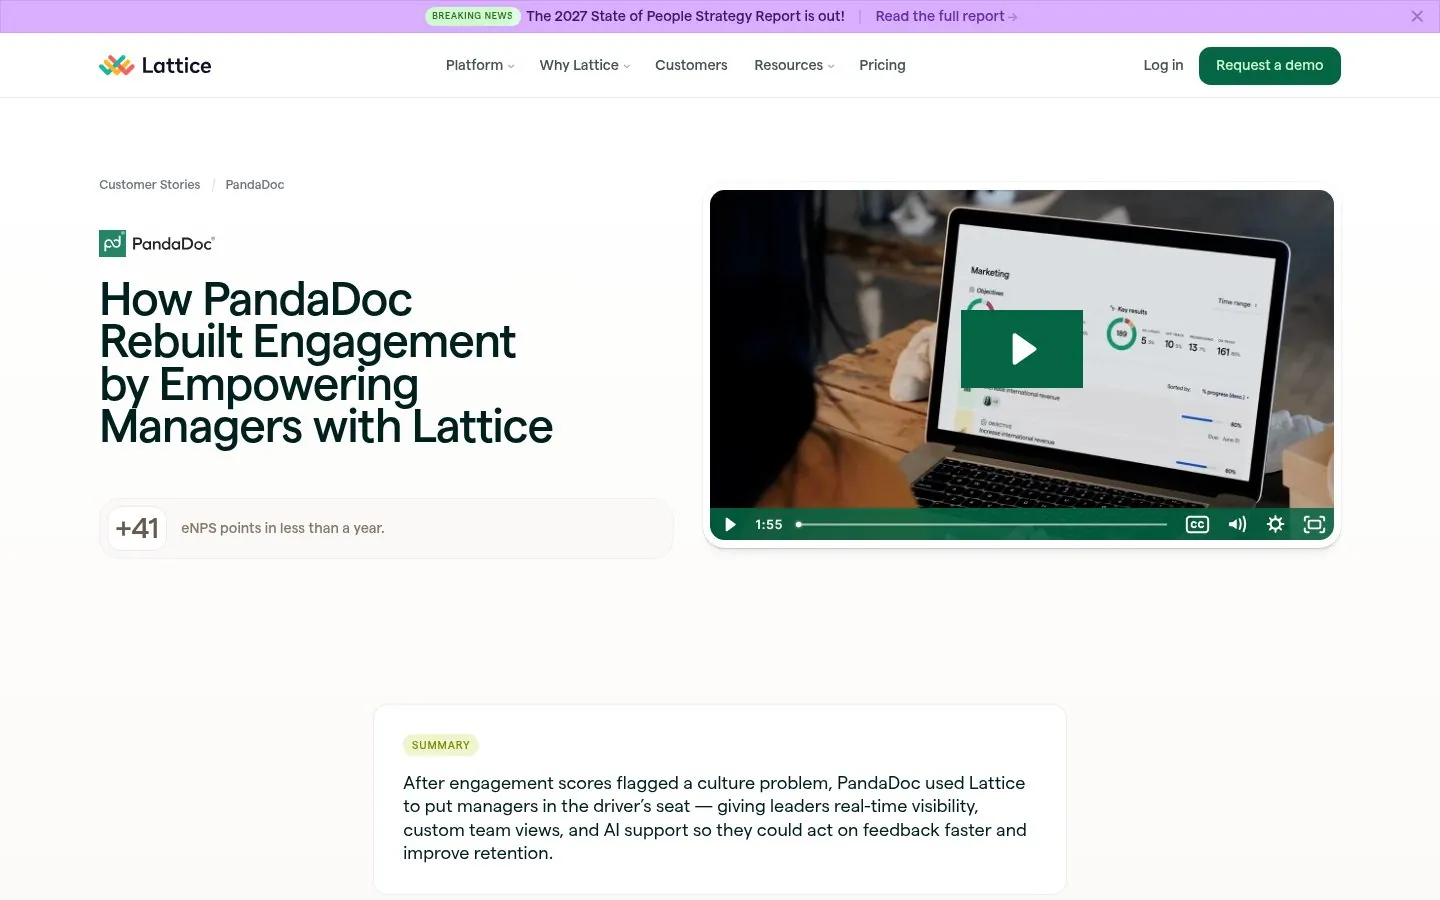
Task: Go to the Customers page
Action: [x=691, y=65]
